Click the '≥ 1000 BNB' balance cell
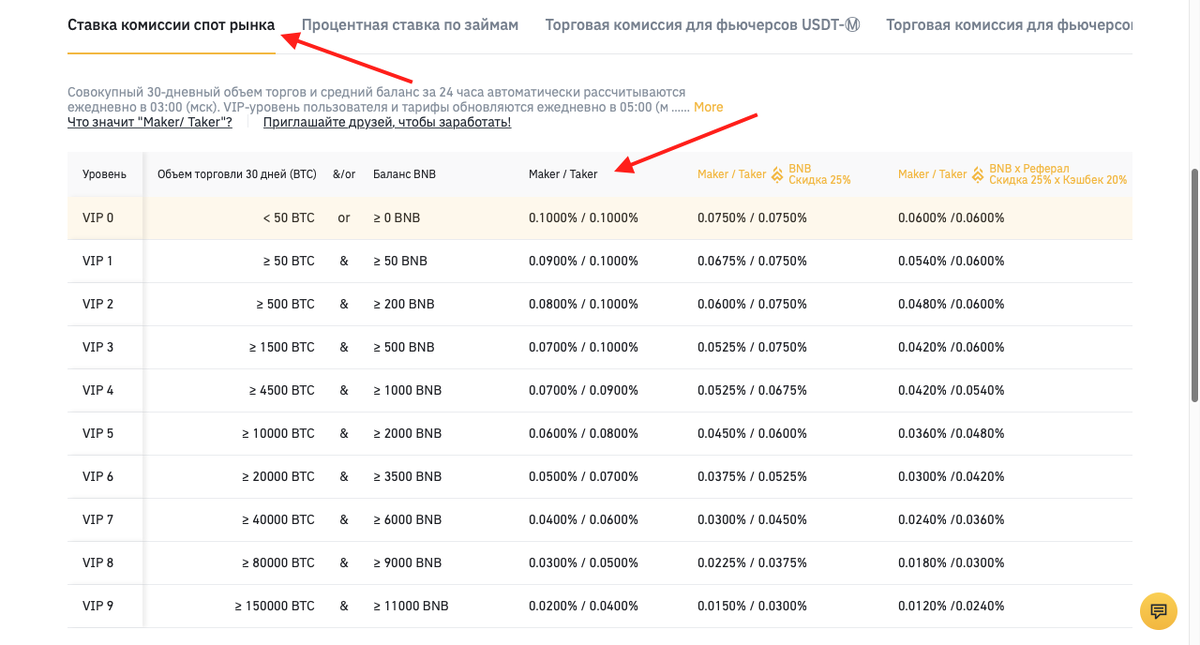 407,390
